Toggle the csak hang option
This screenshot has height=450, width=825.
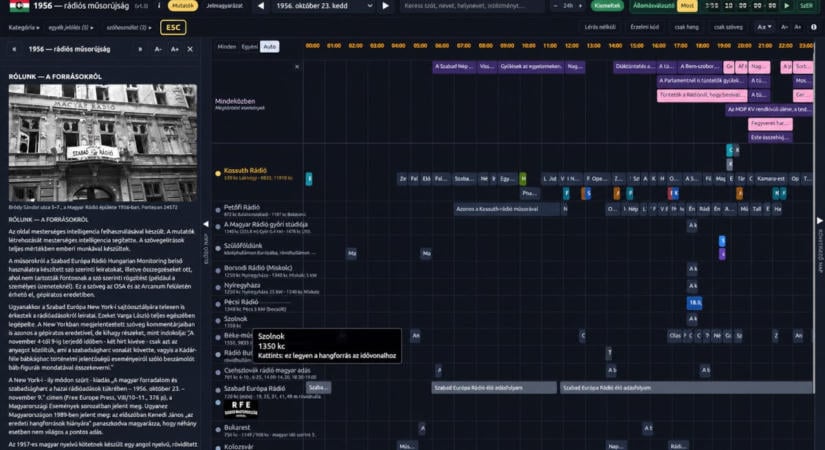(687, 27)
